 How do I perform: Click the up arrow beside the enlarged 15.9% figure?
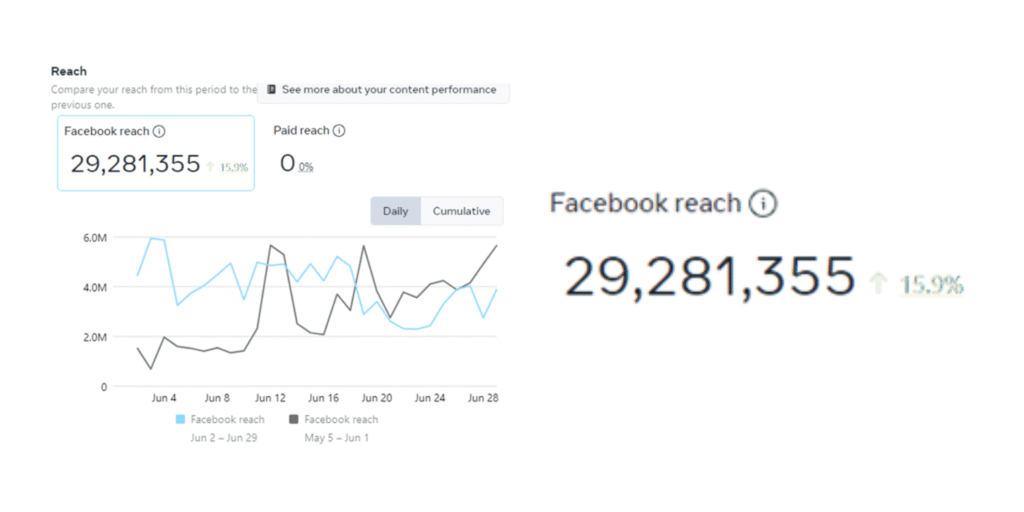tap(879, 284)
